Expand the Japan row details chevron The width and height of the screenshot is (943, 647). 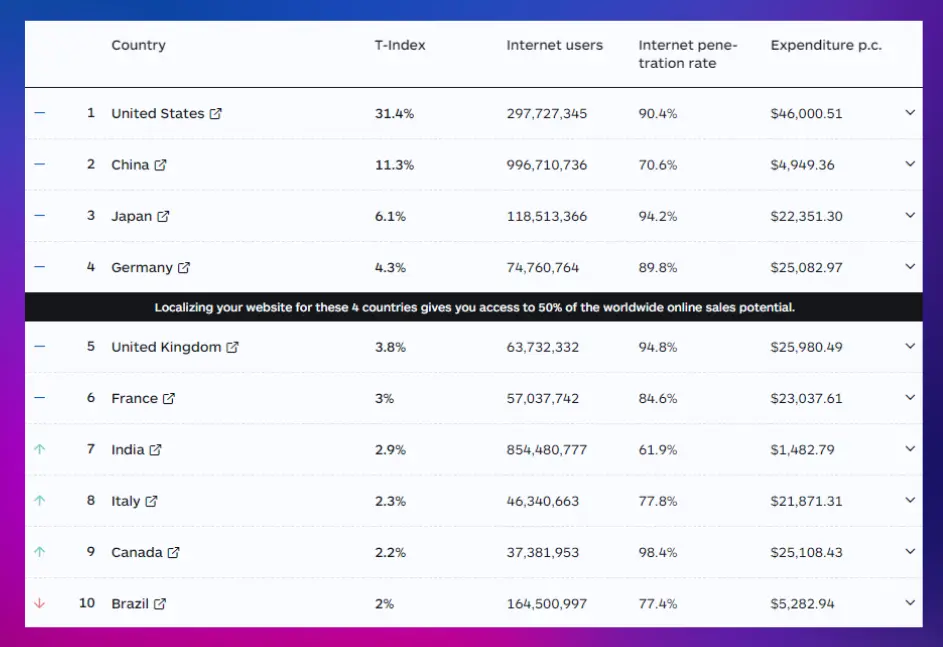910,216
